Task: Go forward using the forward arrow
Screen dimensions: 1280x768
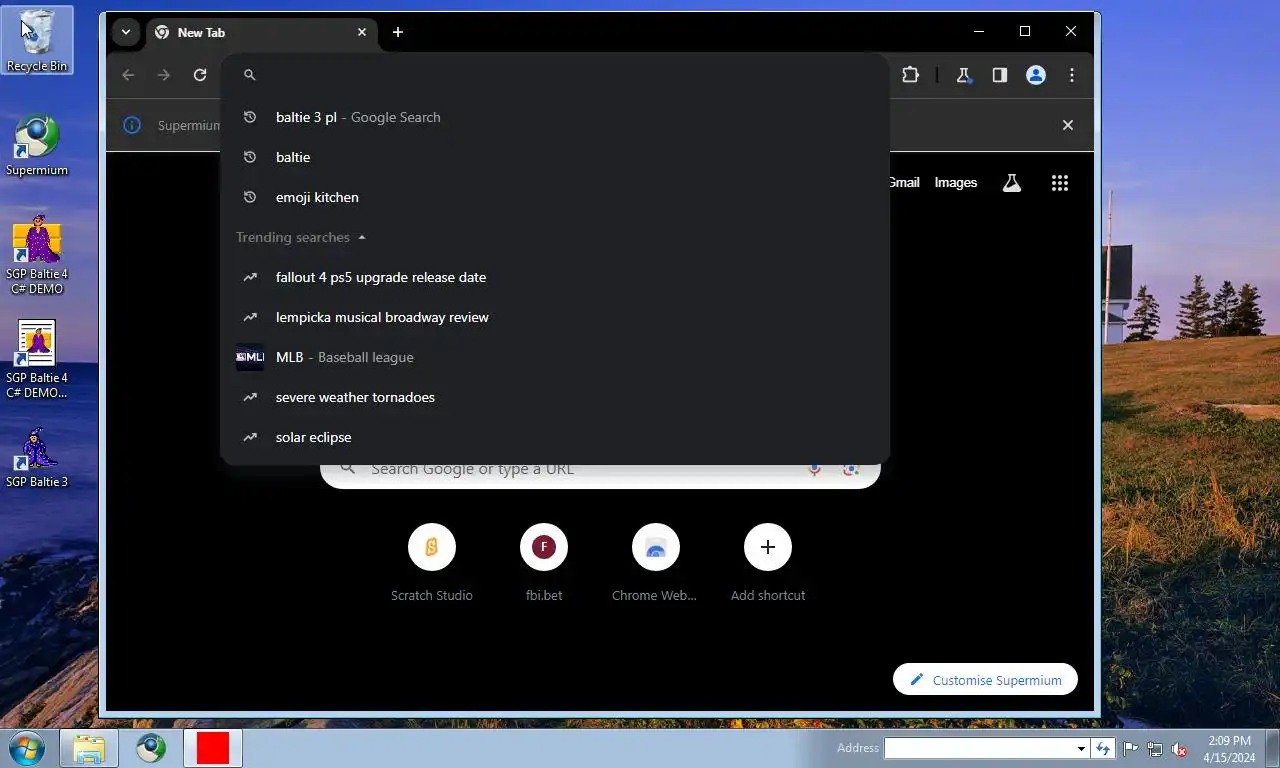Action: click(x=164, y=75)
